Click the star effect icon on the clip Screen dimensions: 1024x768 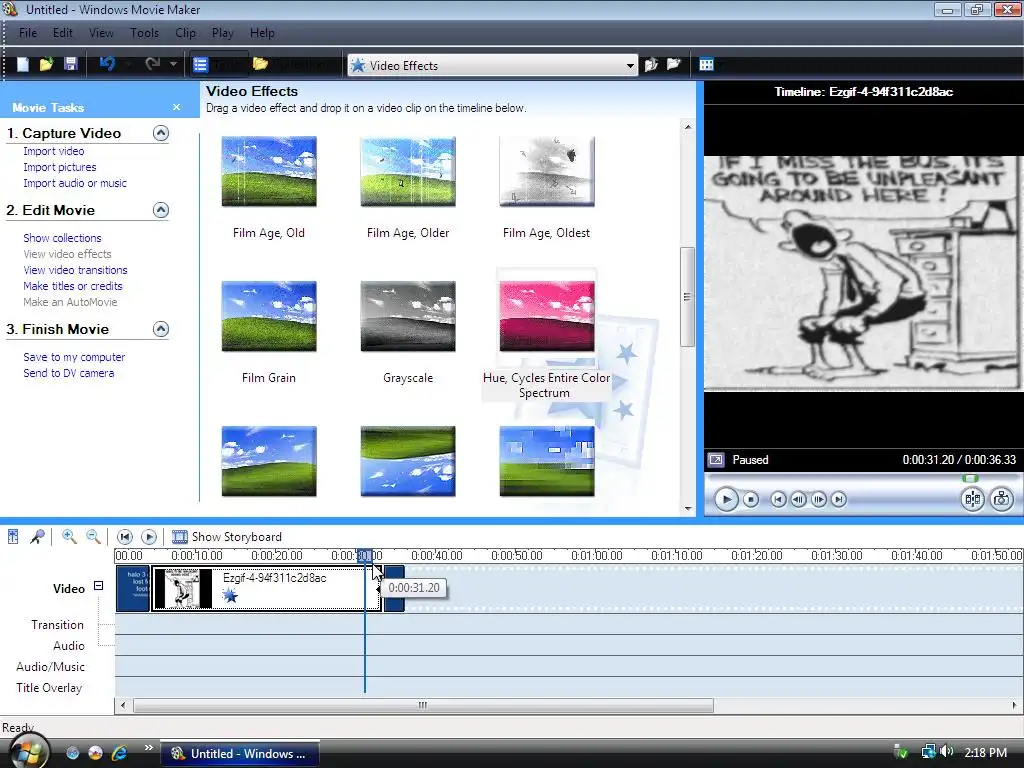click(x=230, y=595)
